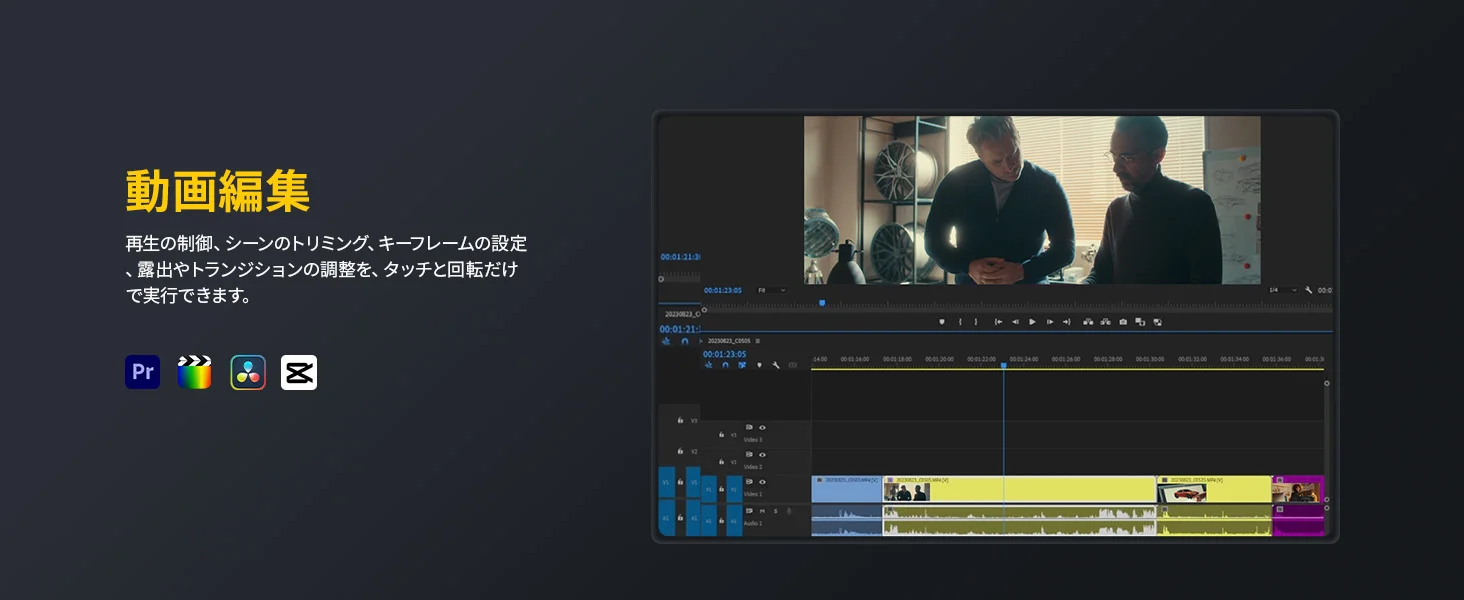
Task: Toggle A1 track targeting in the timeline
Action: (734, 521)
